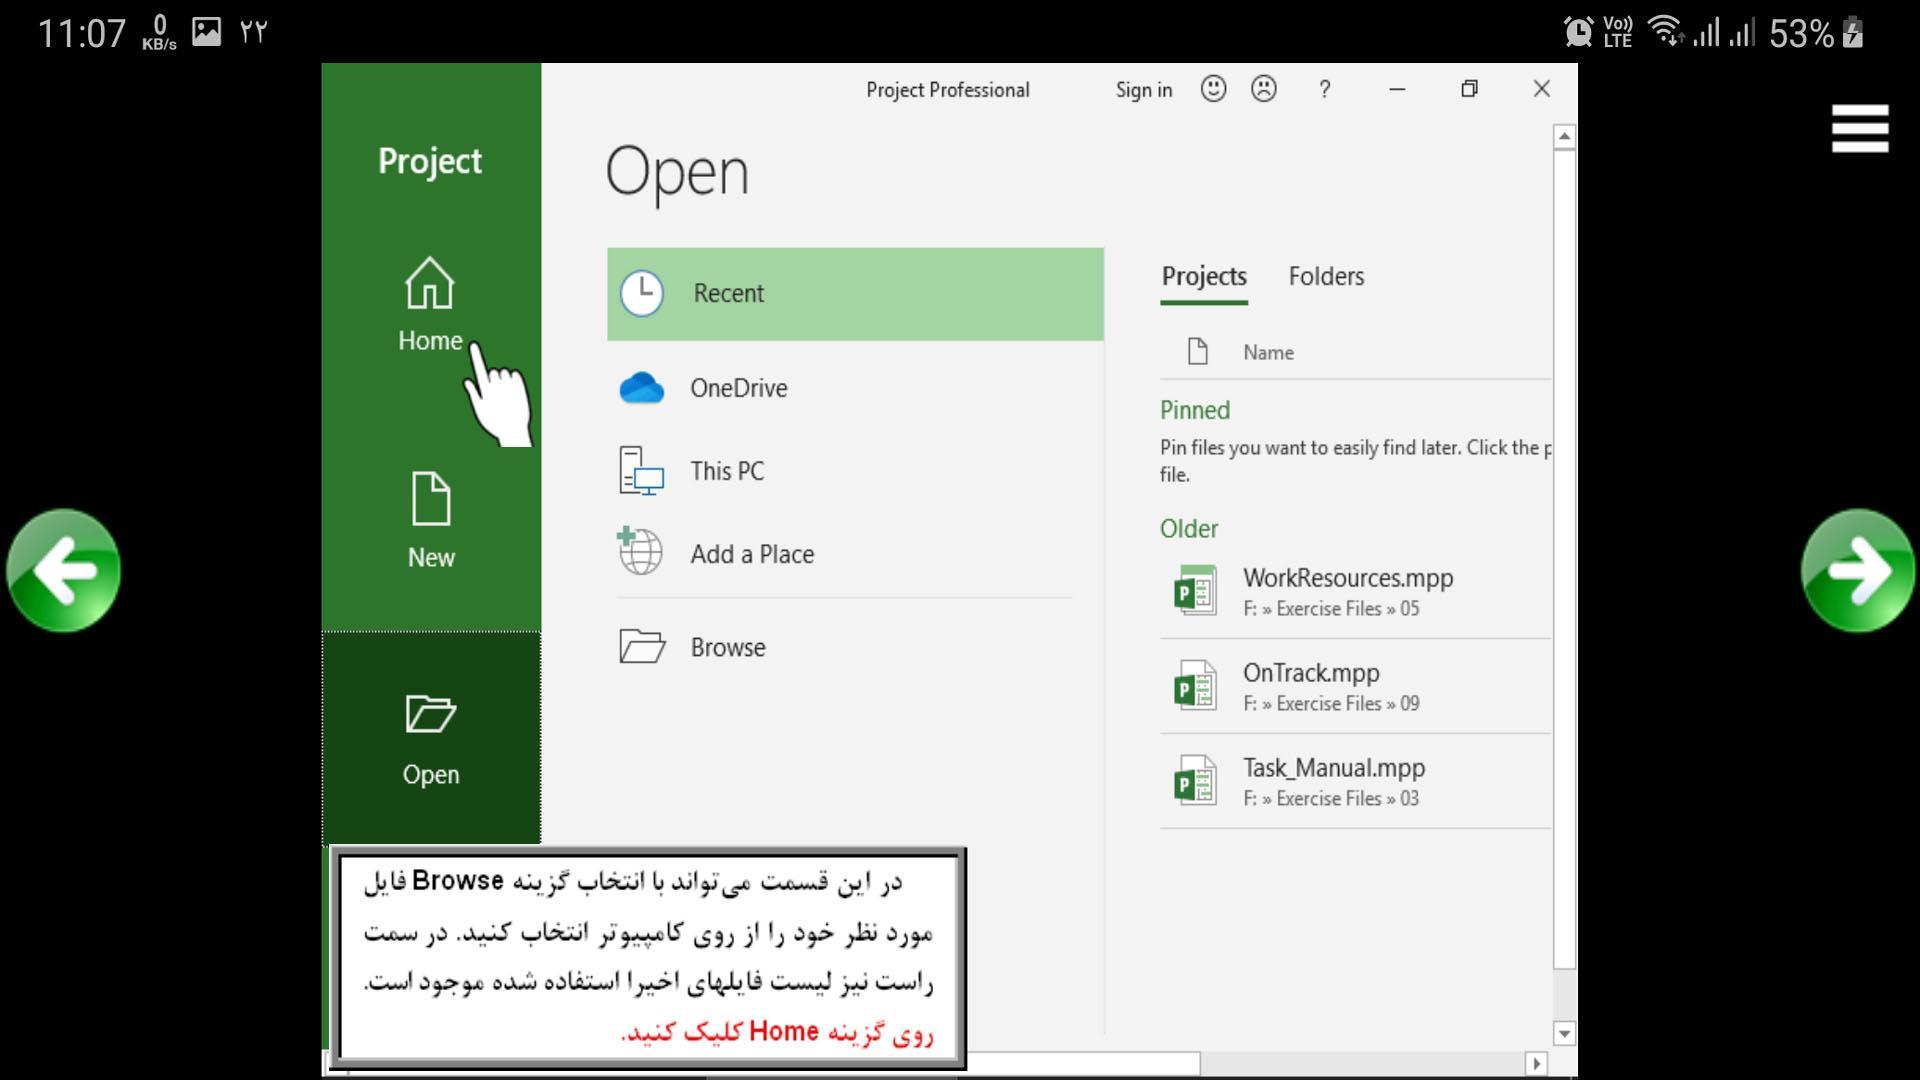Click the Browse folder icon

click(x=642, y=646)
